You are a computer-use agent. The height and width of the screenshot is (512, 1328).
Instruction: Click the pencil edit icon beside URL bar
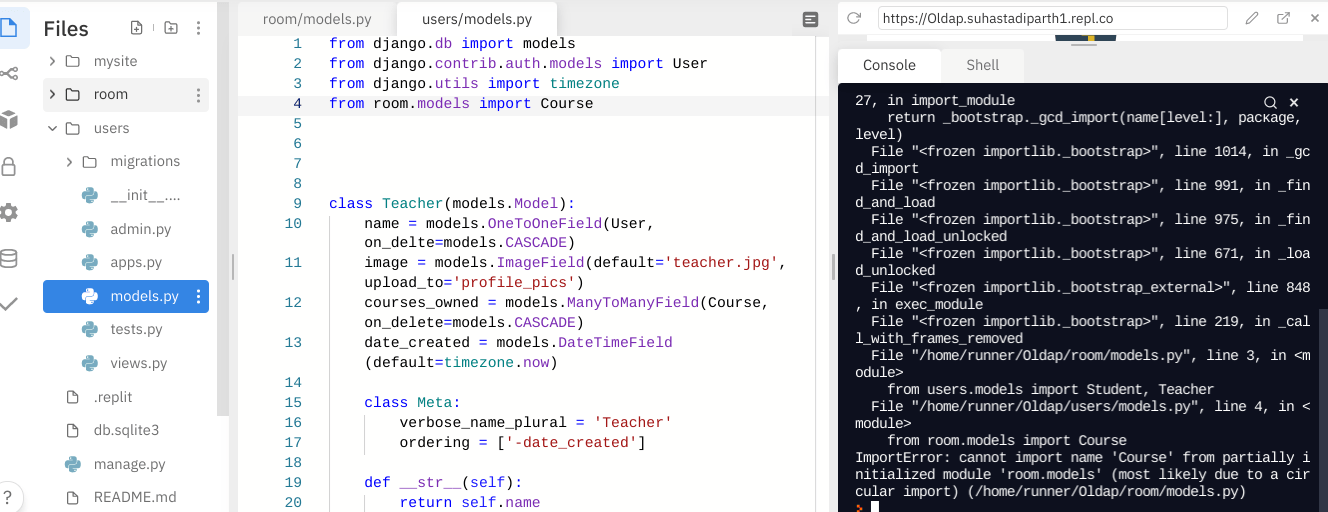pos(1252,18)
